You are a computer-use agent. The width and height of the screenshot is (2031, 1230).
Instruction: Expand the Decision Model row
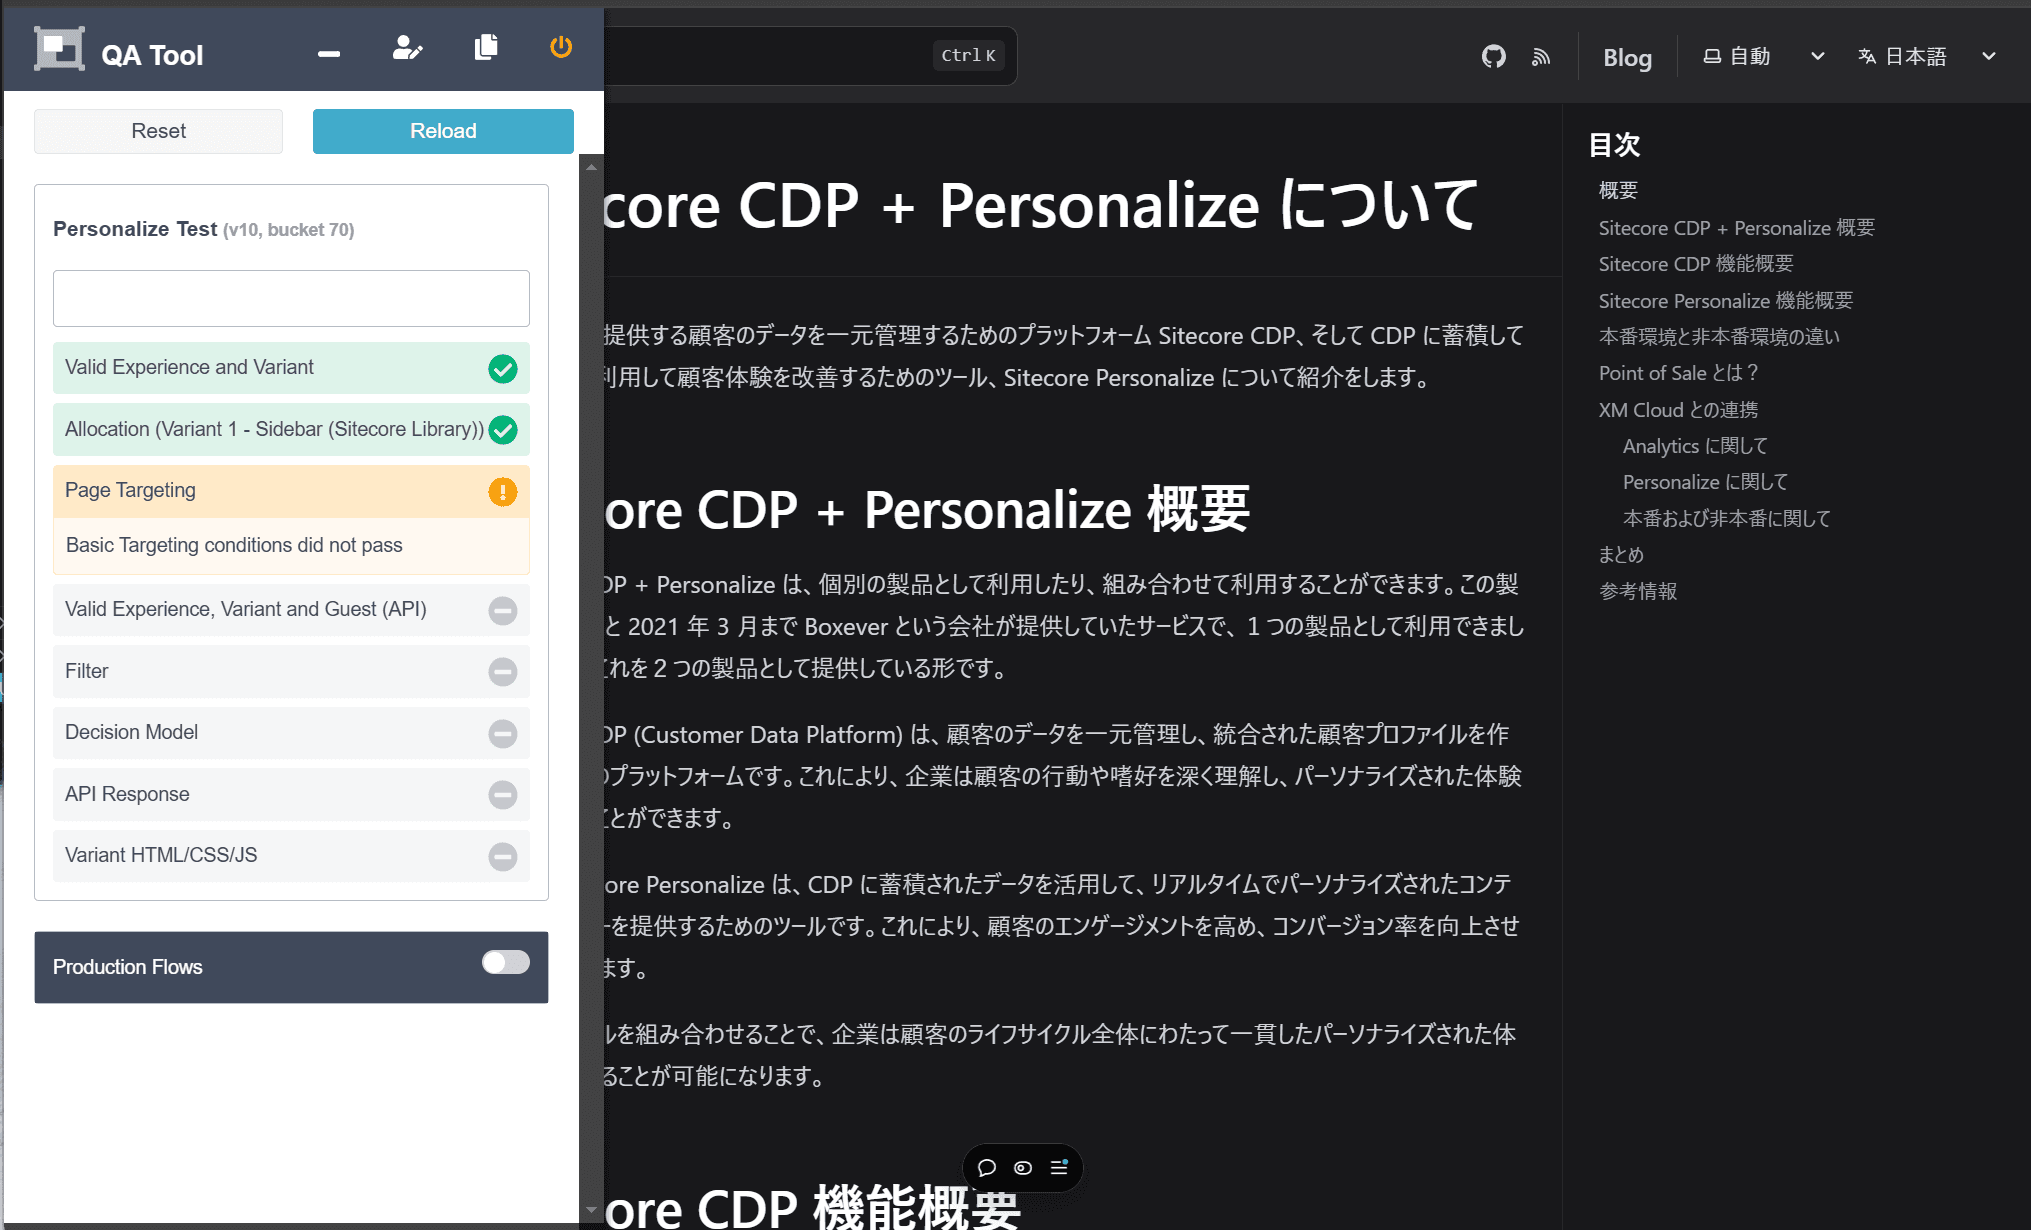pos(290,733)
